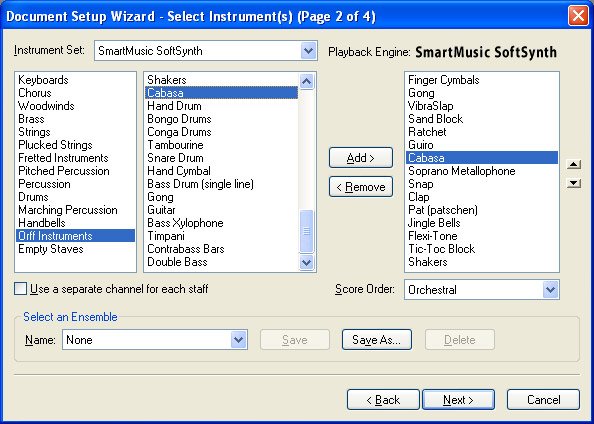This screenshot has width=594, height=424.
Task: Cancel the setup wizard
Action: pyautogui.click(x=543, y=400)
